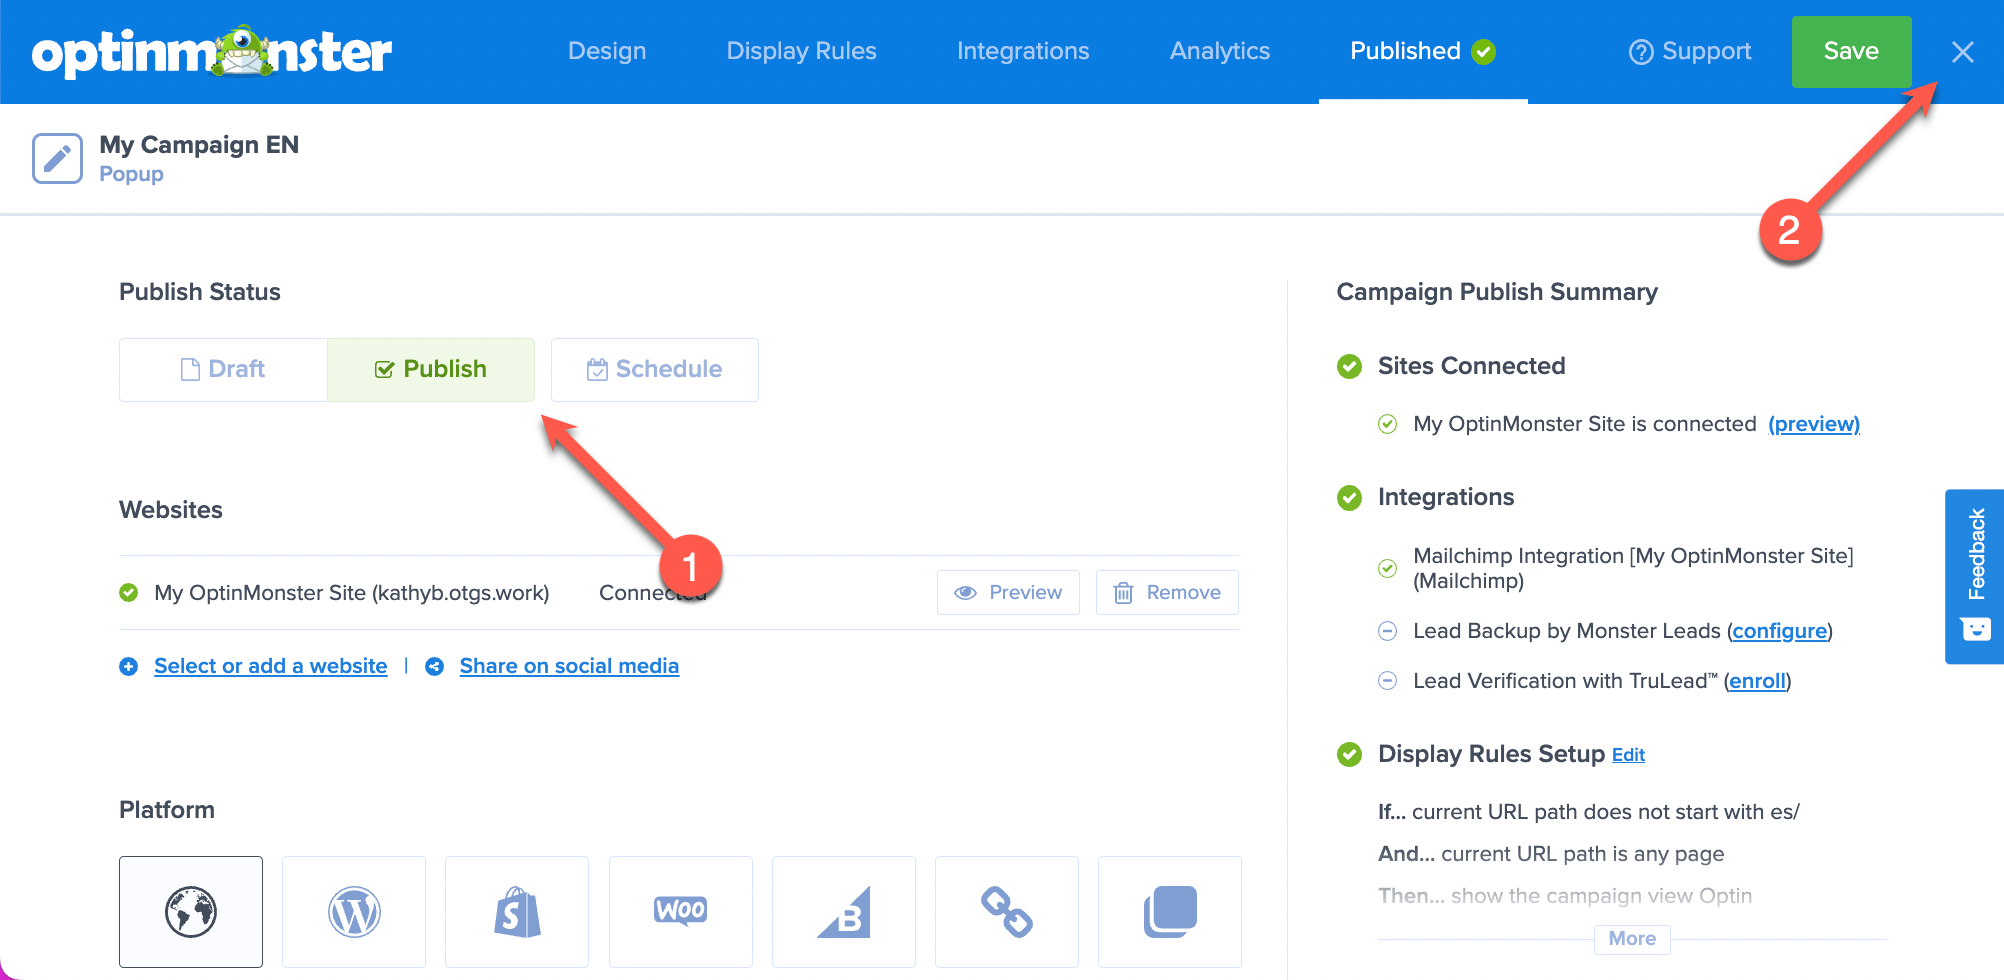
Task: Remove the My OptinMonster Site website
Action: (x=1167, y=592)
